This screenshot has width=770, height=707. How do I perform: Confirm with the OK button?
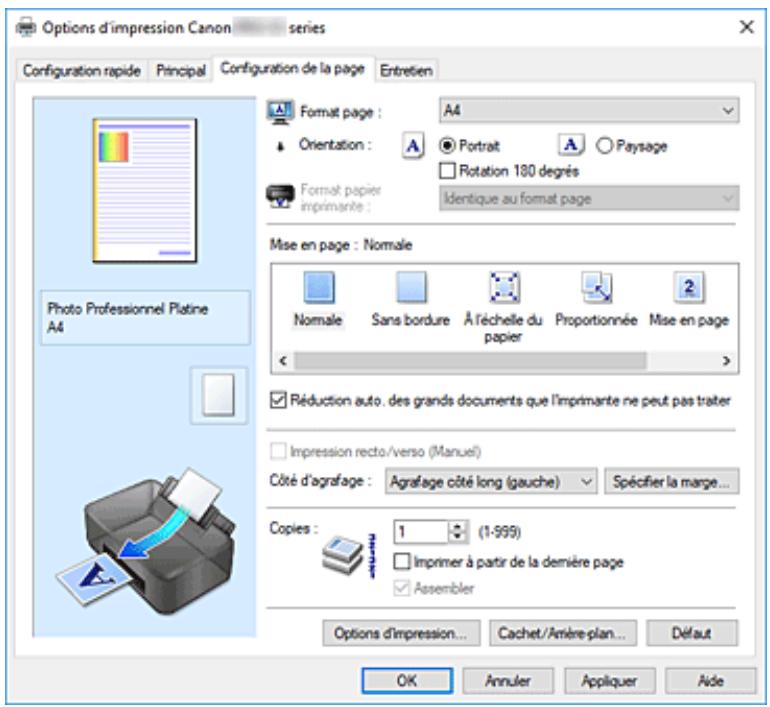tap(407, 680)
